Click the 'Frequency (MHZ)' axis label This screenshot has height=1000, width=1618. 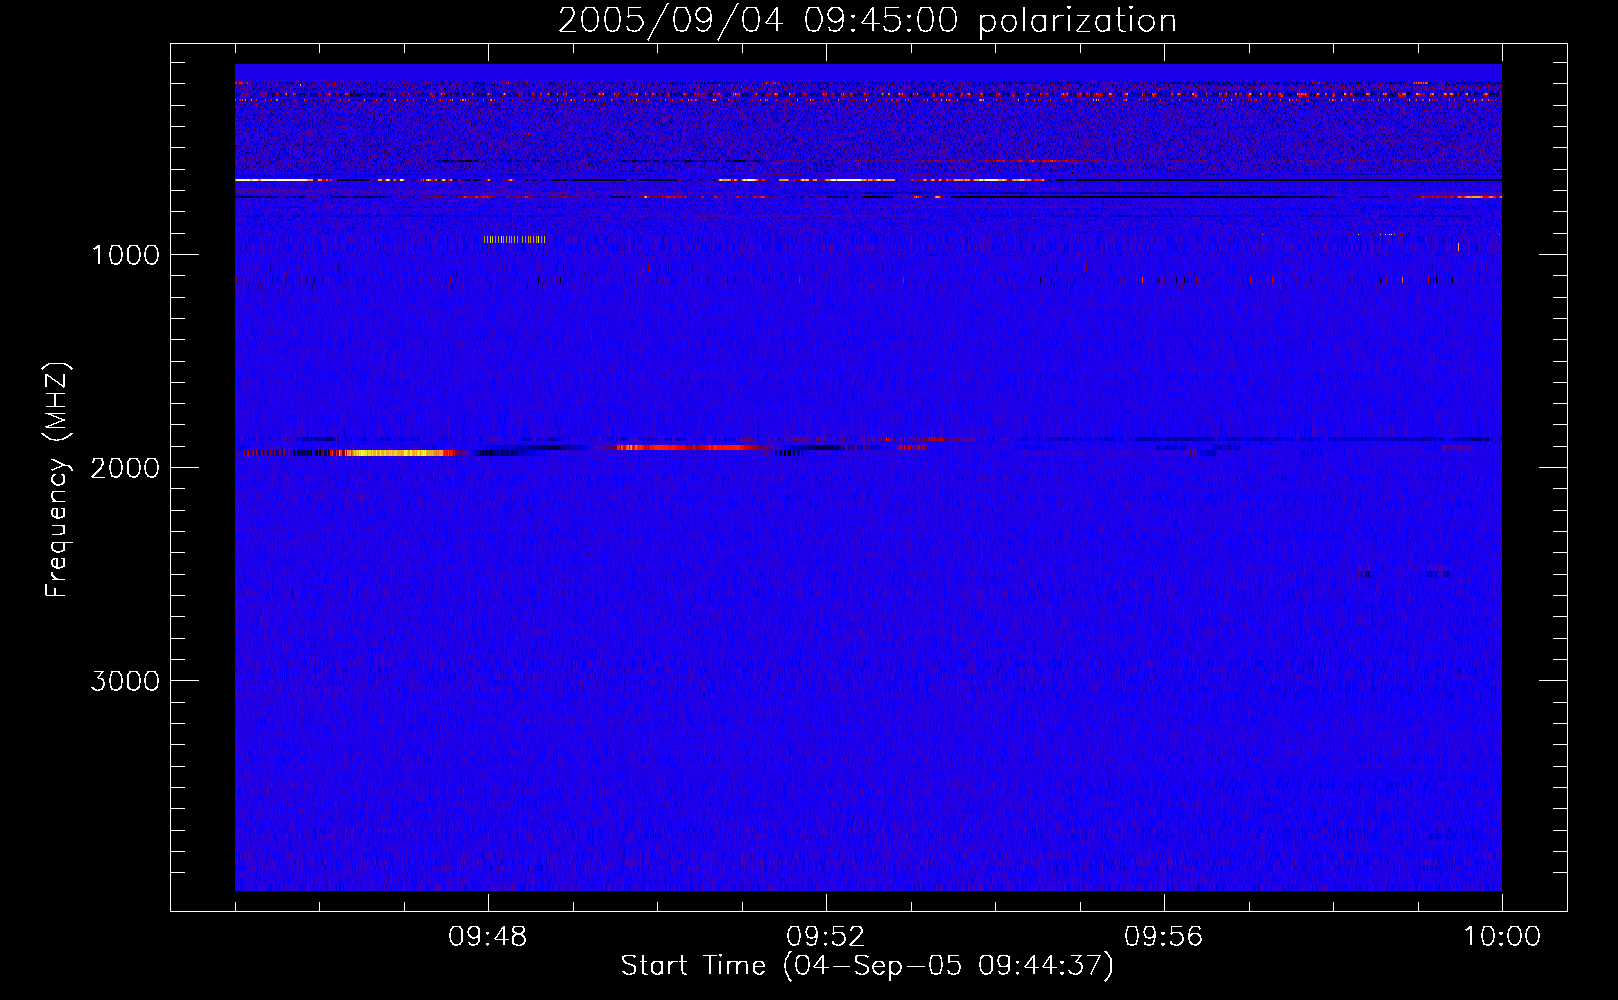click(x=57, y=480)
